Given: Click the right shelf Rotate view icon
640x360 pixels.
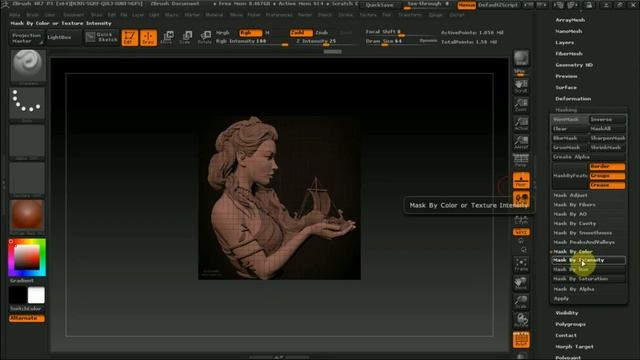Looking at the screenshot, I should (x=521, y=320).
